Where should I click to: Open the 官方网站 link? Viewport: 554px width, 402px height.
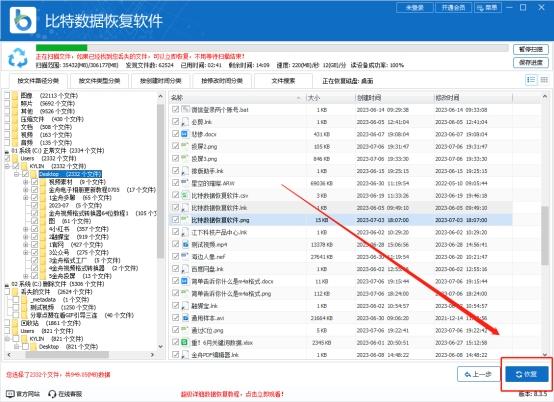click(x=23, y=394)
